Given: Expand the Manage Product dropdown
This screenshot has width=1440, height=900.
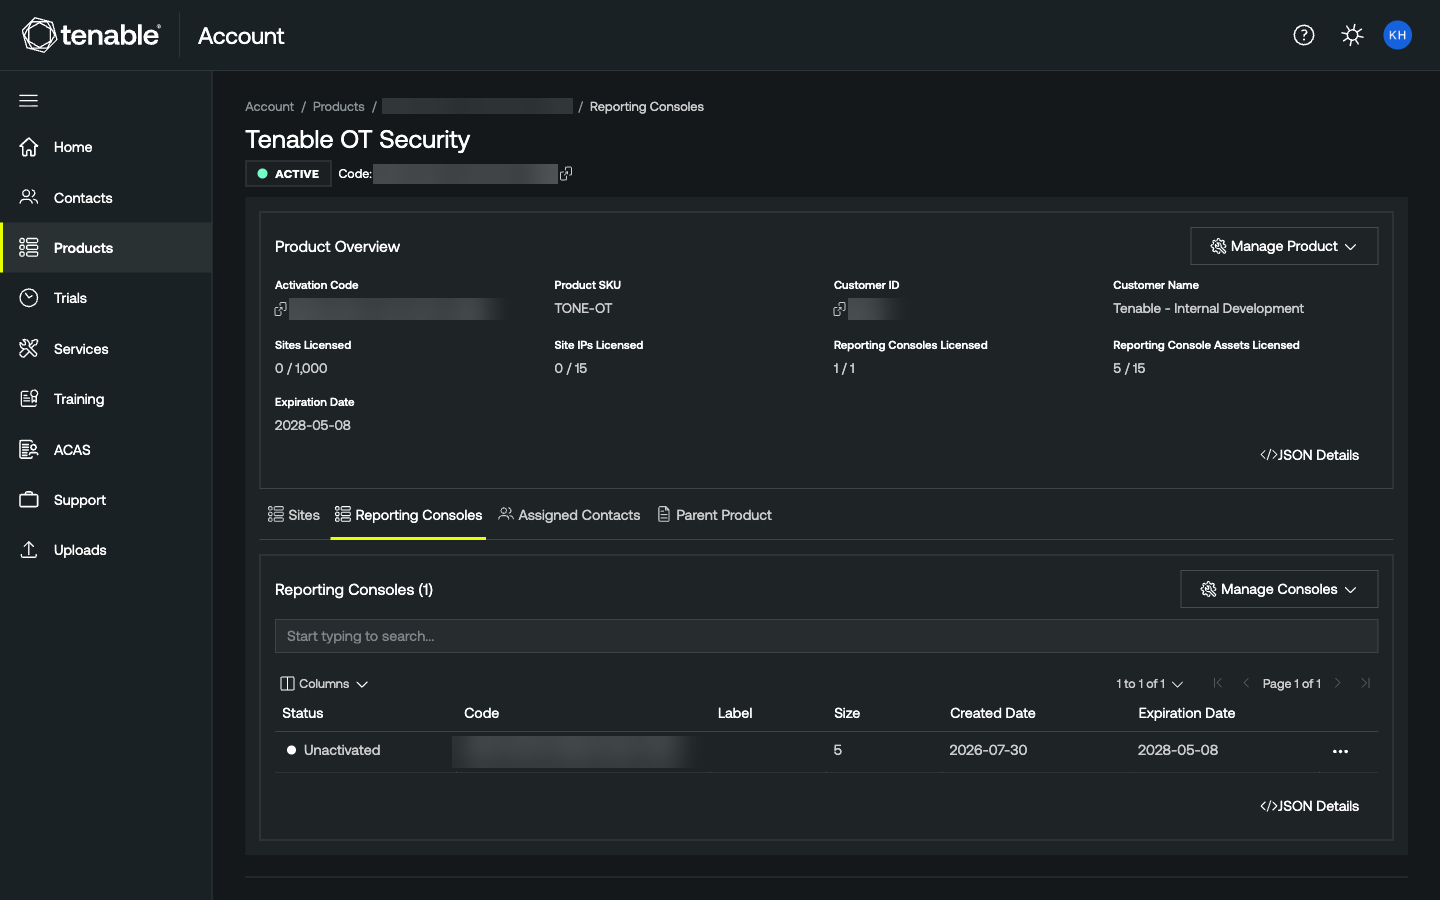Looking at the screenshot, I should [1284, 246].
